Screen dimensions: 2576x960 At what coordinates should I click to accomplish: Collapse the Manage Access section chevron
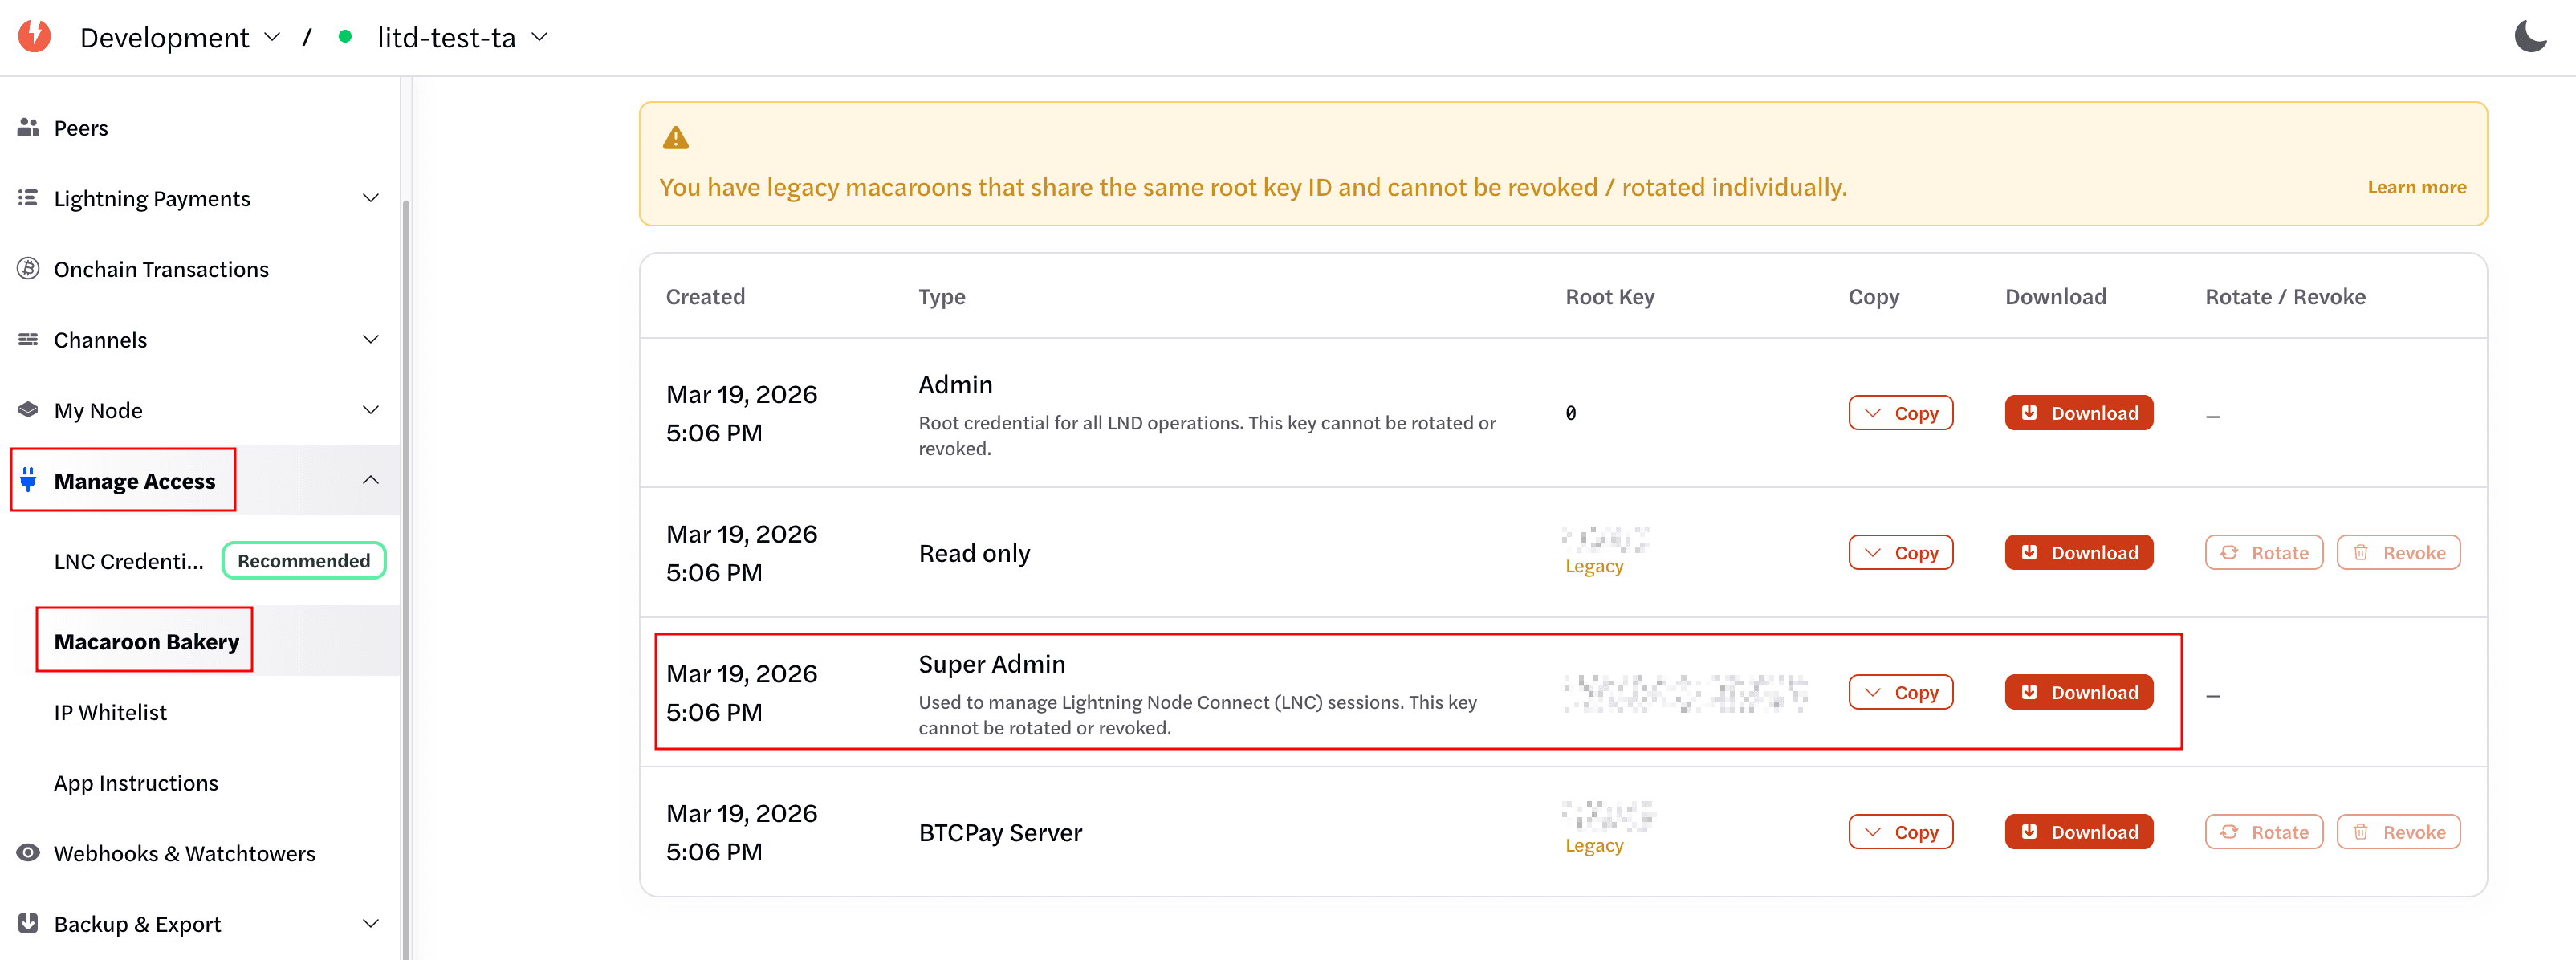pos(370,480)
